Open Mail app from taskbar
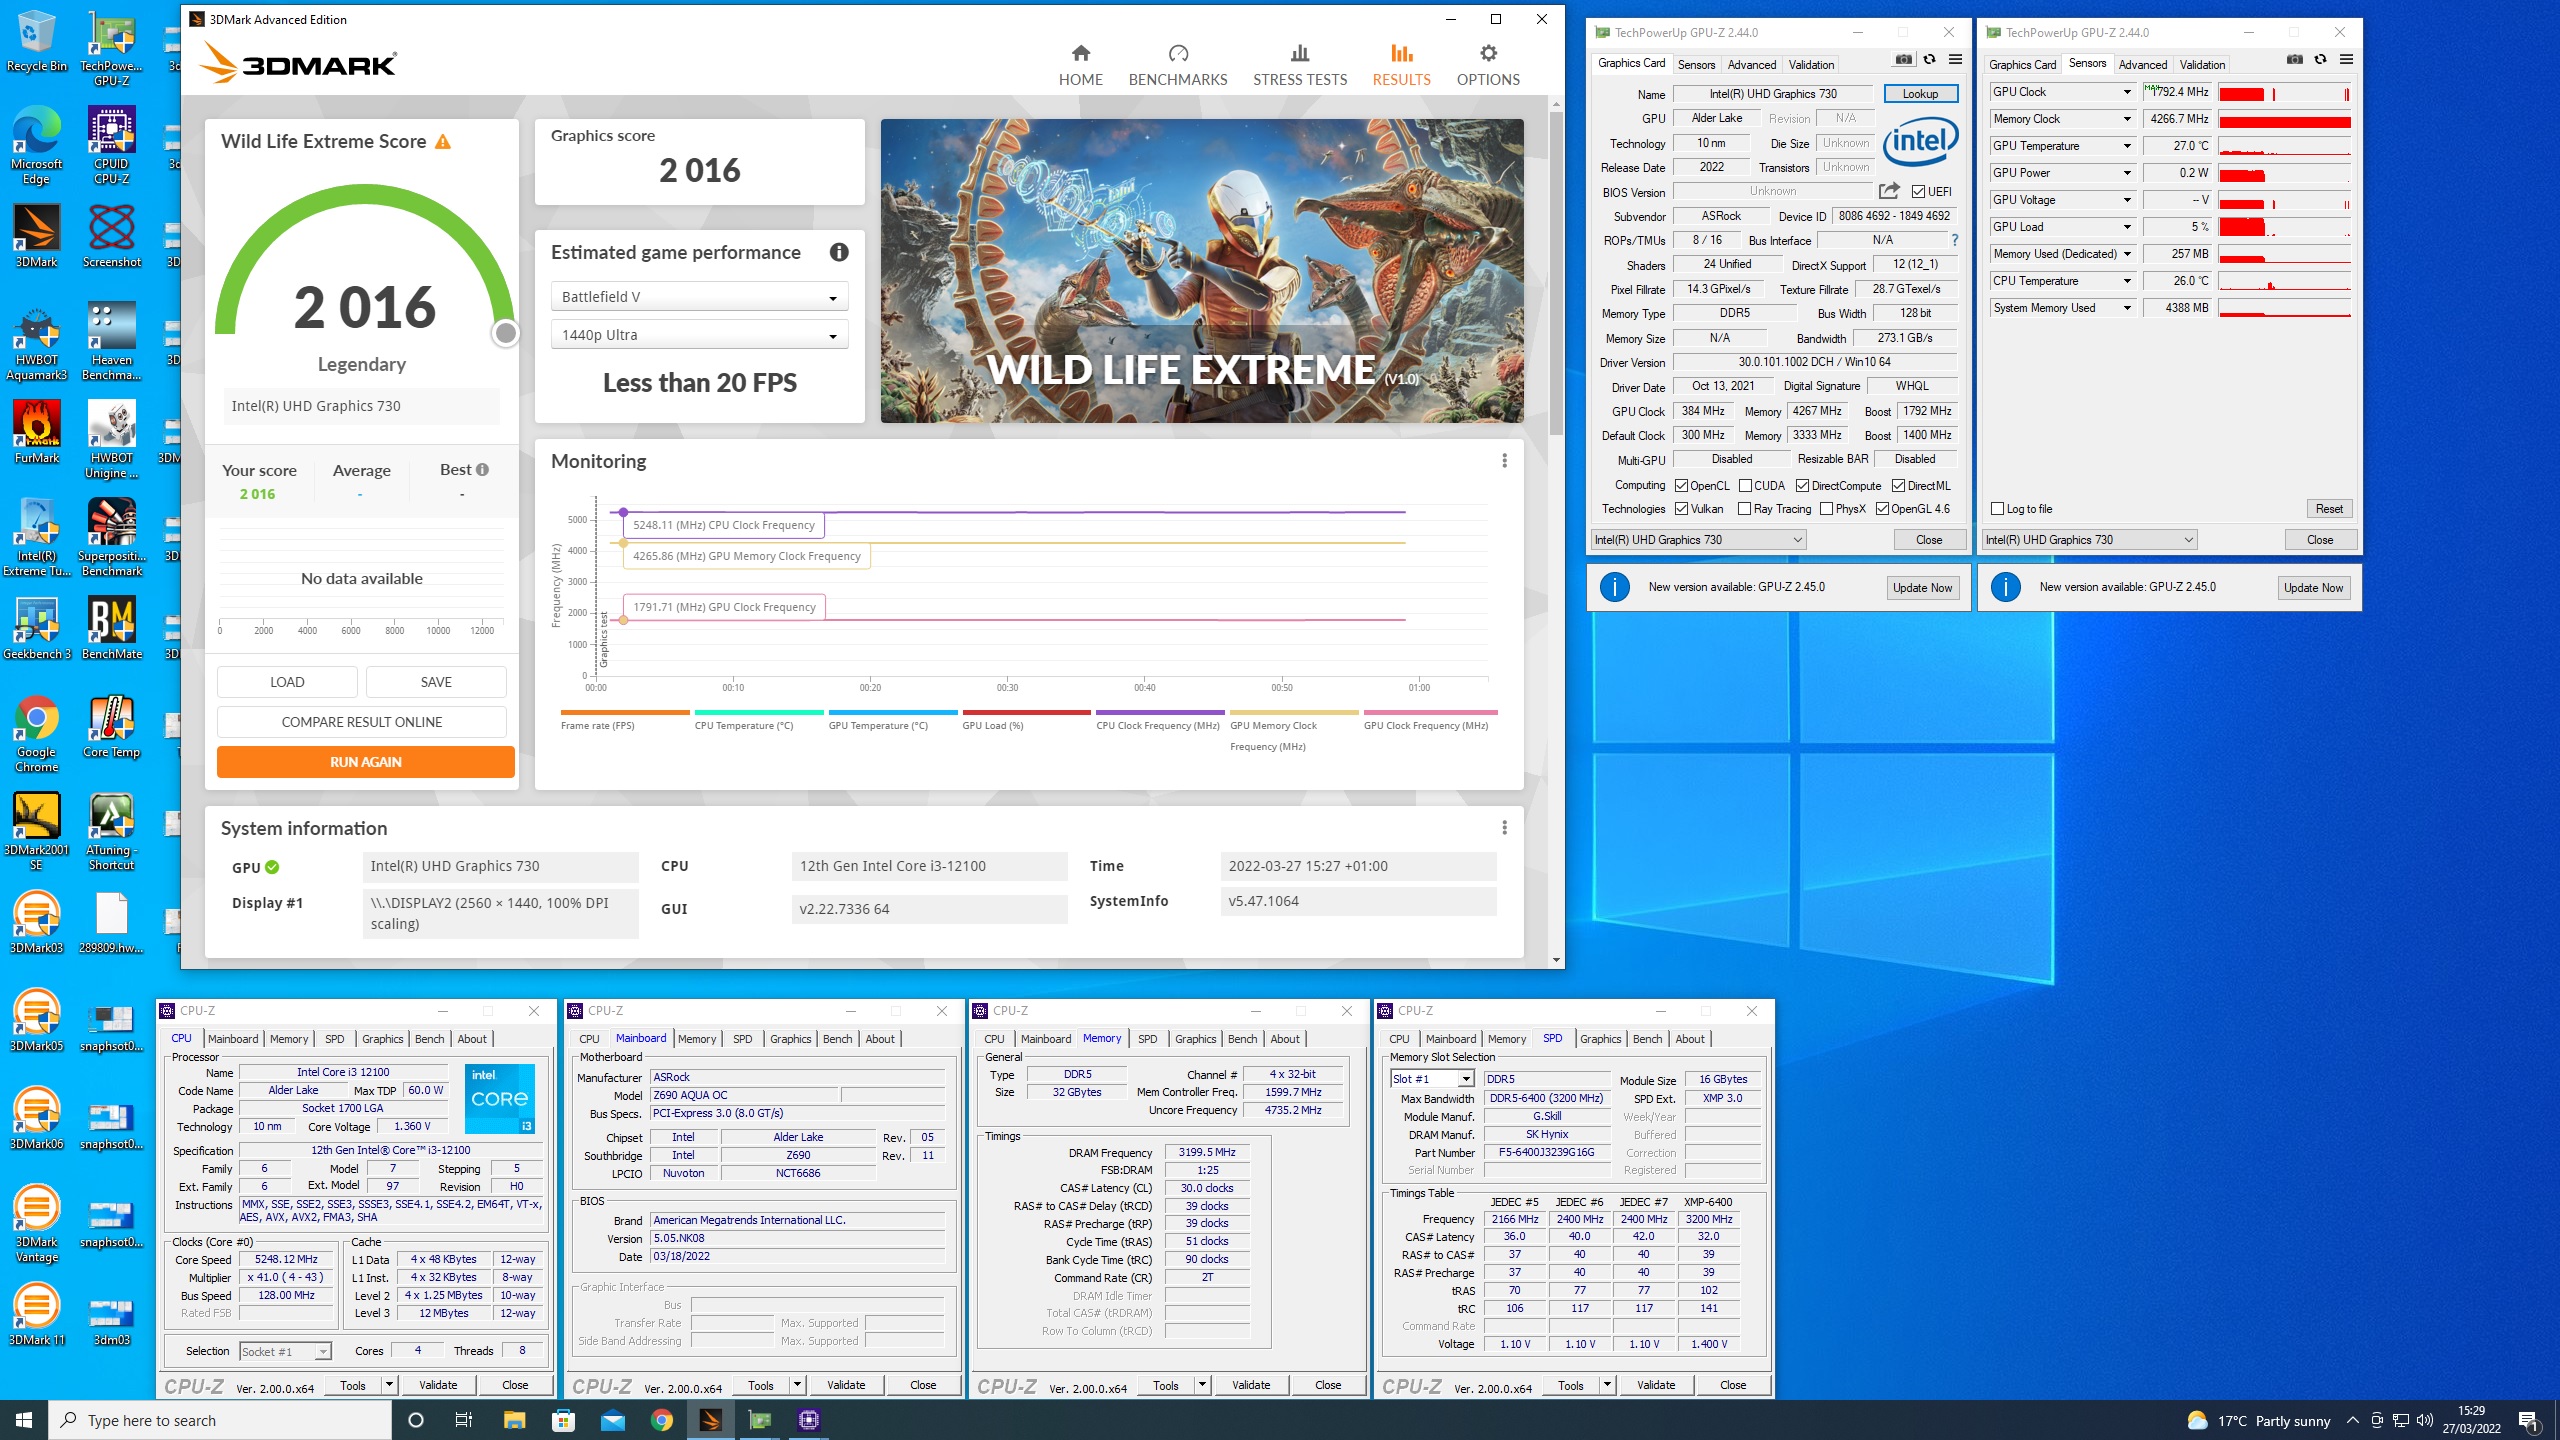Screen dimensions: 2560x1440 [612, 1420]
